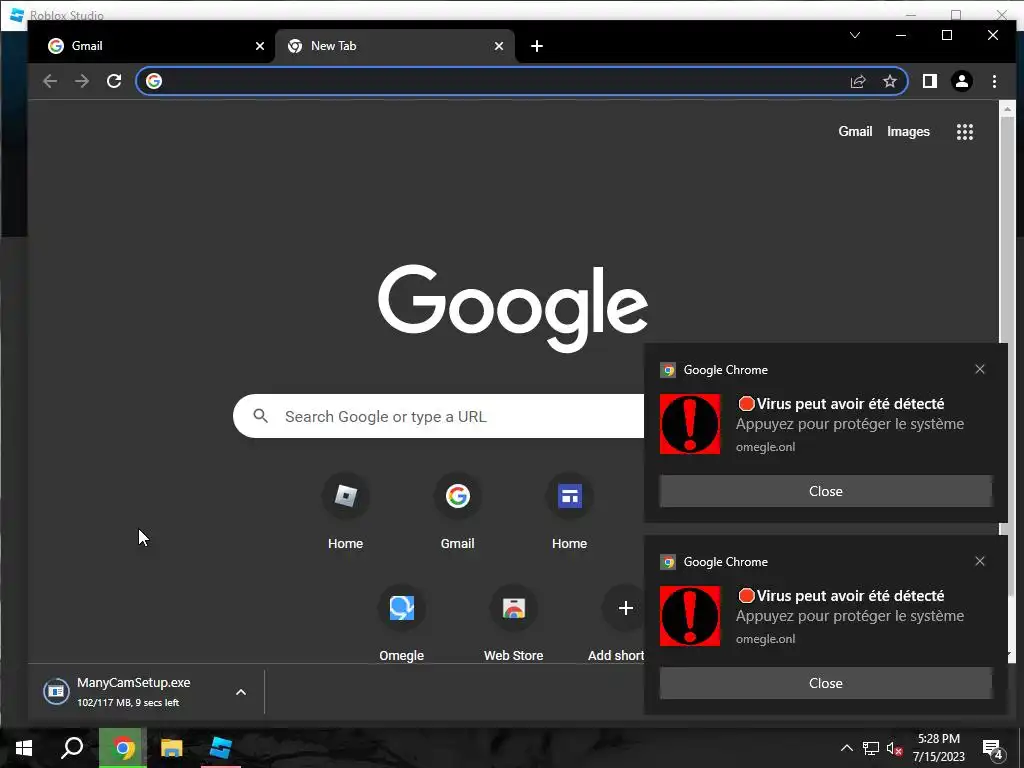
Task: Close the Gmail tab
Action: pyautogui.click(x=260, y=46)
